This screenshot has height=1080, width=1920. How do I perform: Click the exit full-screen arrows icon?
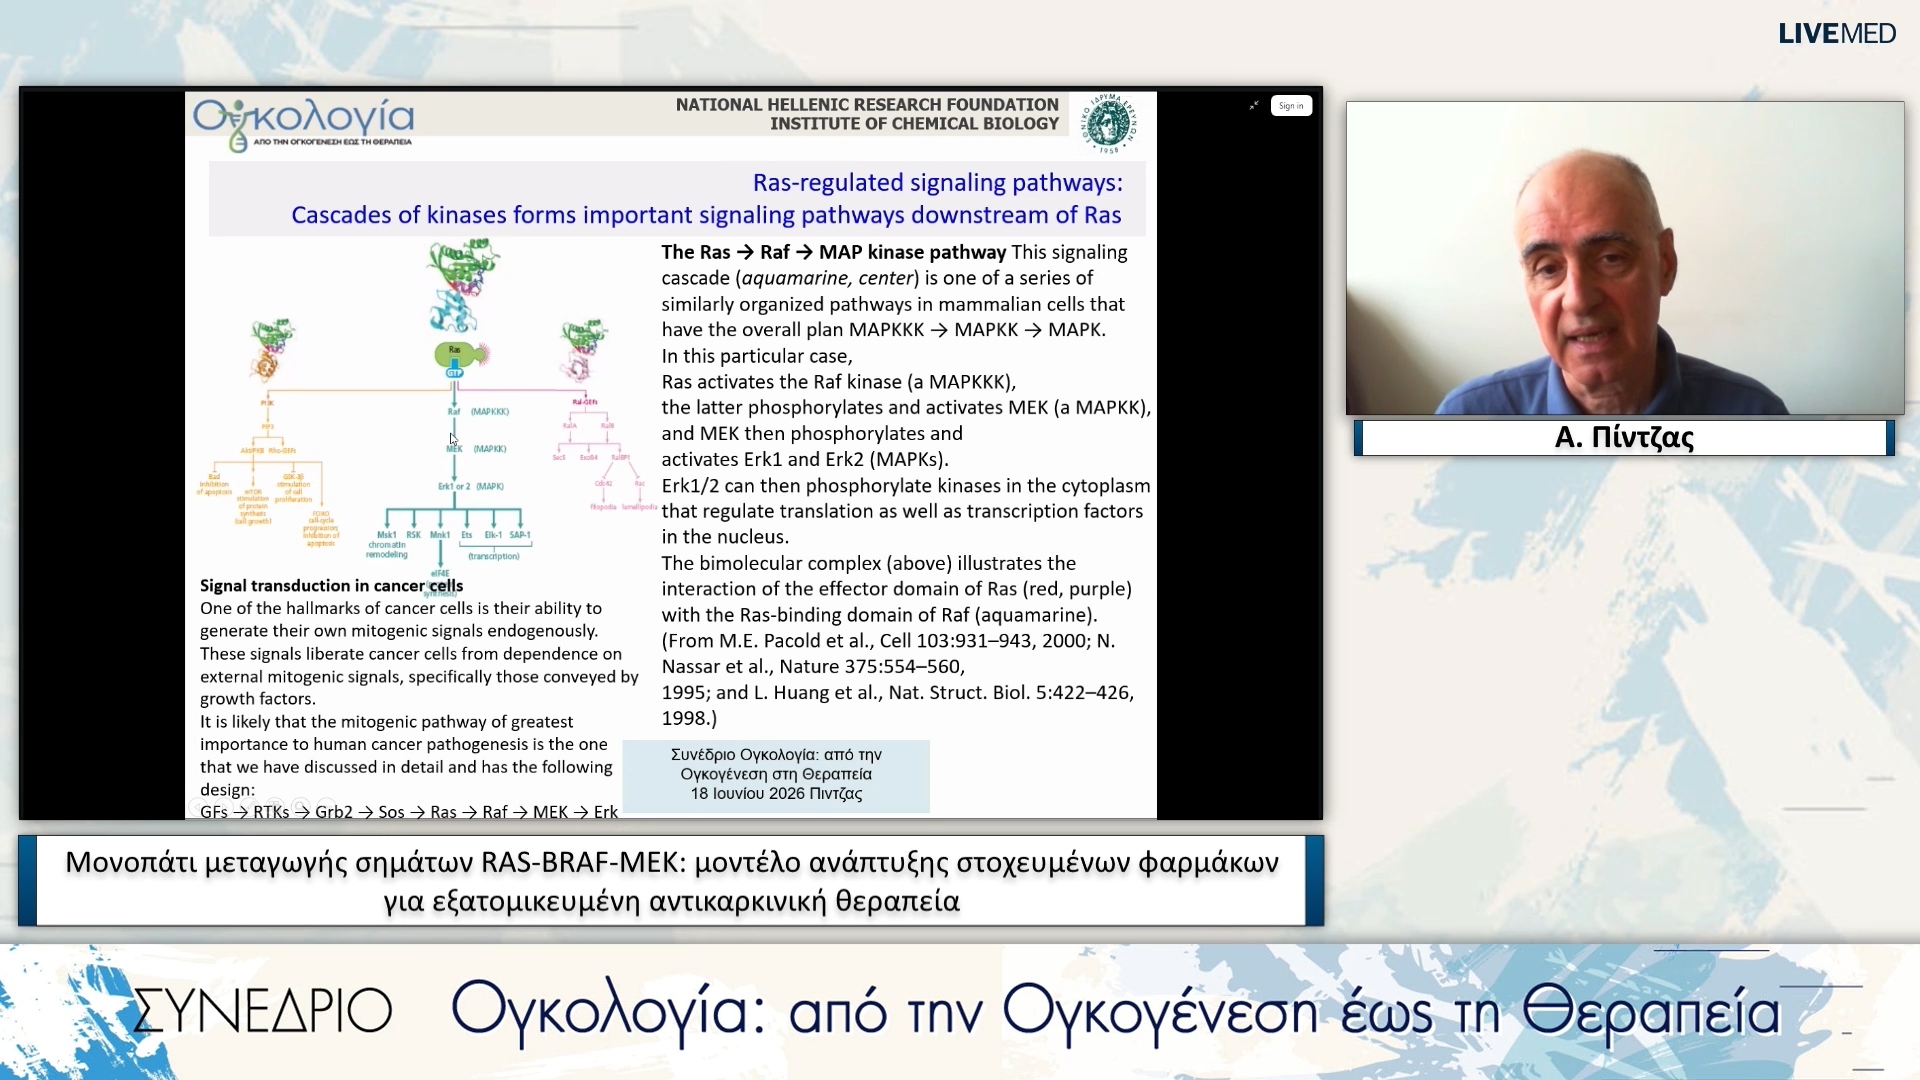(1254, 105)
